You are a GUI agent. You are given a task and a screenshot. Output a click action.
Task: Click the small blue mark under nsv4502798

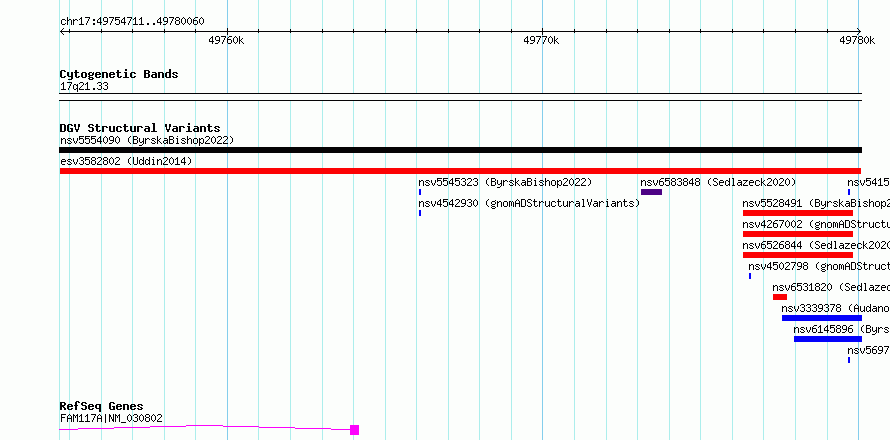750,276
